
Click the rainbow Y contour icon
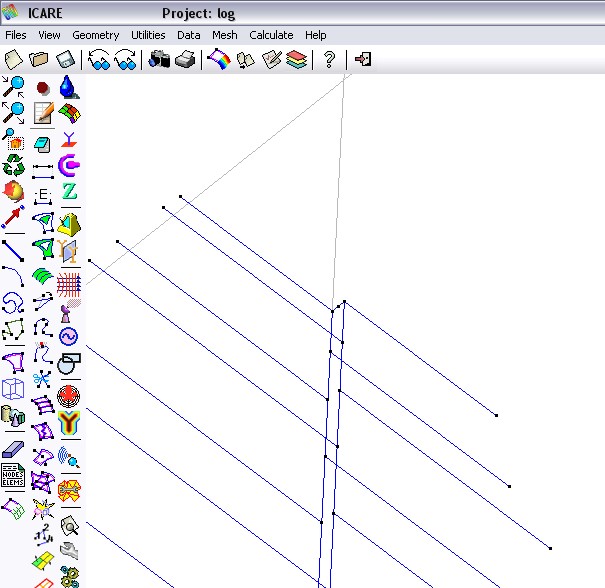[69, 422]
